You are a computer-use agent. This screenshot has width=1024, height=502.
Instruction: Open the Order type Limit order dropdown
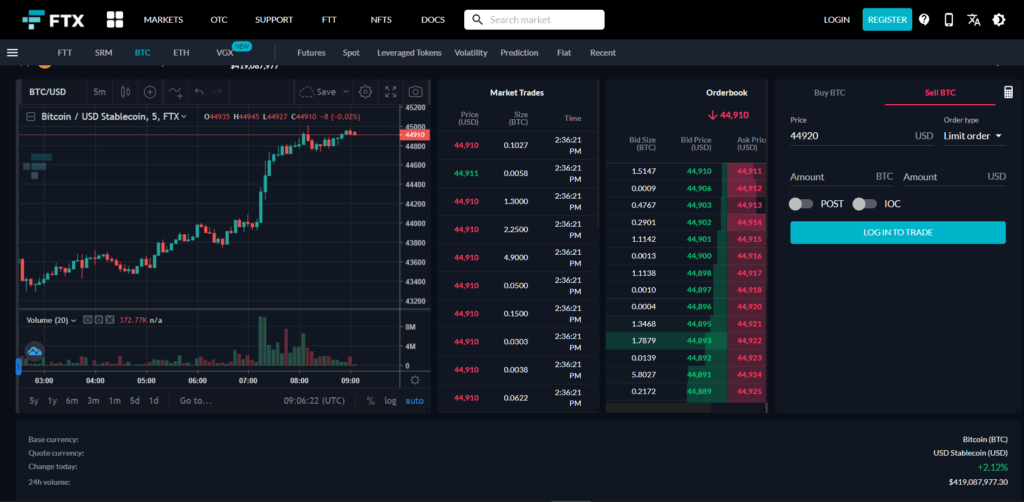(973, 136)
